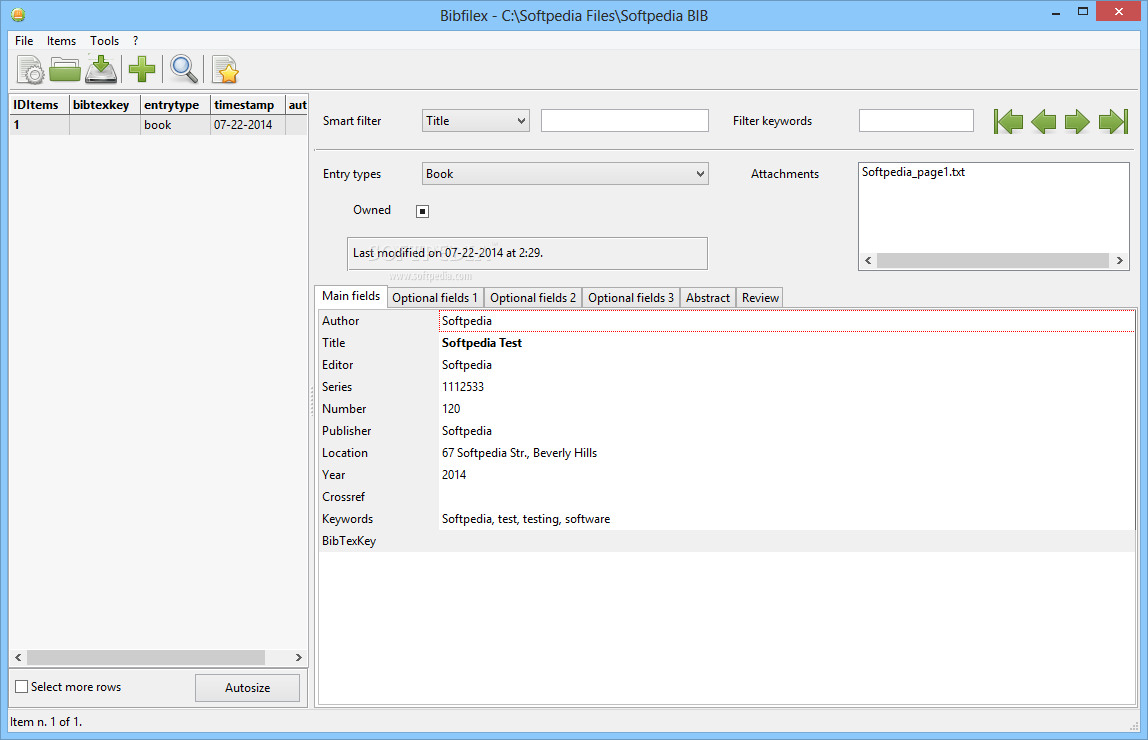Expand the Entry types Book dropdown

click(x=565, y=173)
